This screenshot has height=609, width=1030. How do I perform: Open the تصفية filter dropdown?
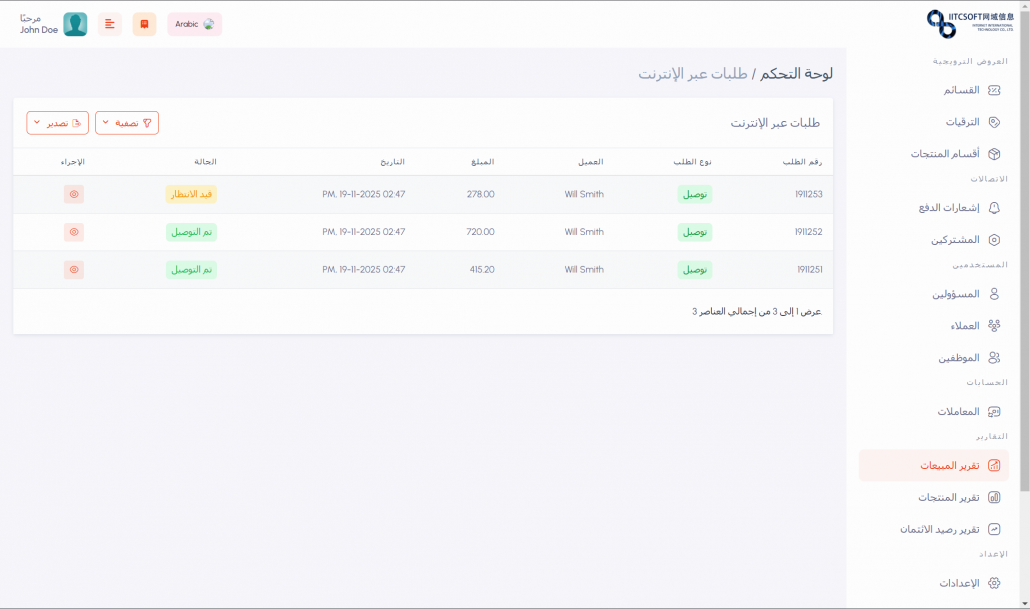127,123
